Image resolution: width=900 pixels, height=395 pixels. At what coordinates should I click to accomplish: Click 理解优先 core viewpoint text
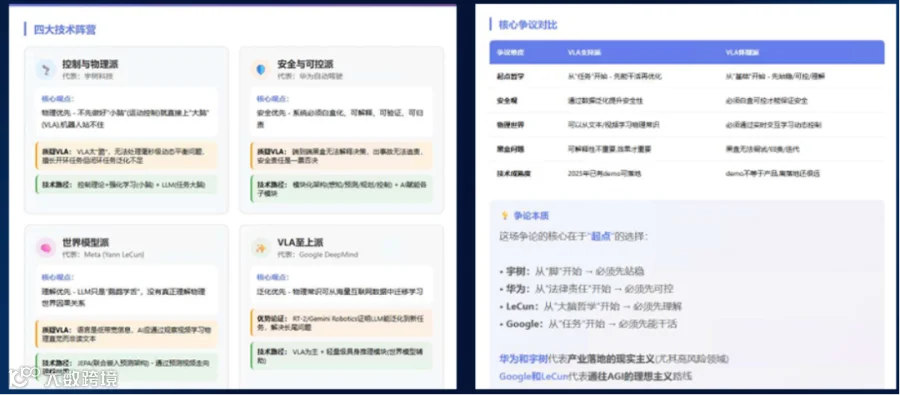(x=123, y=296)
